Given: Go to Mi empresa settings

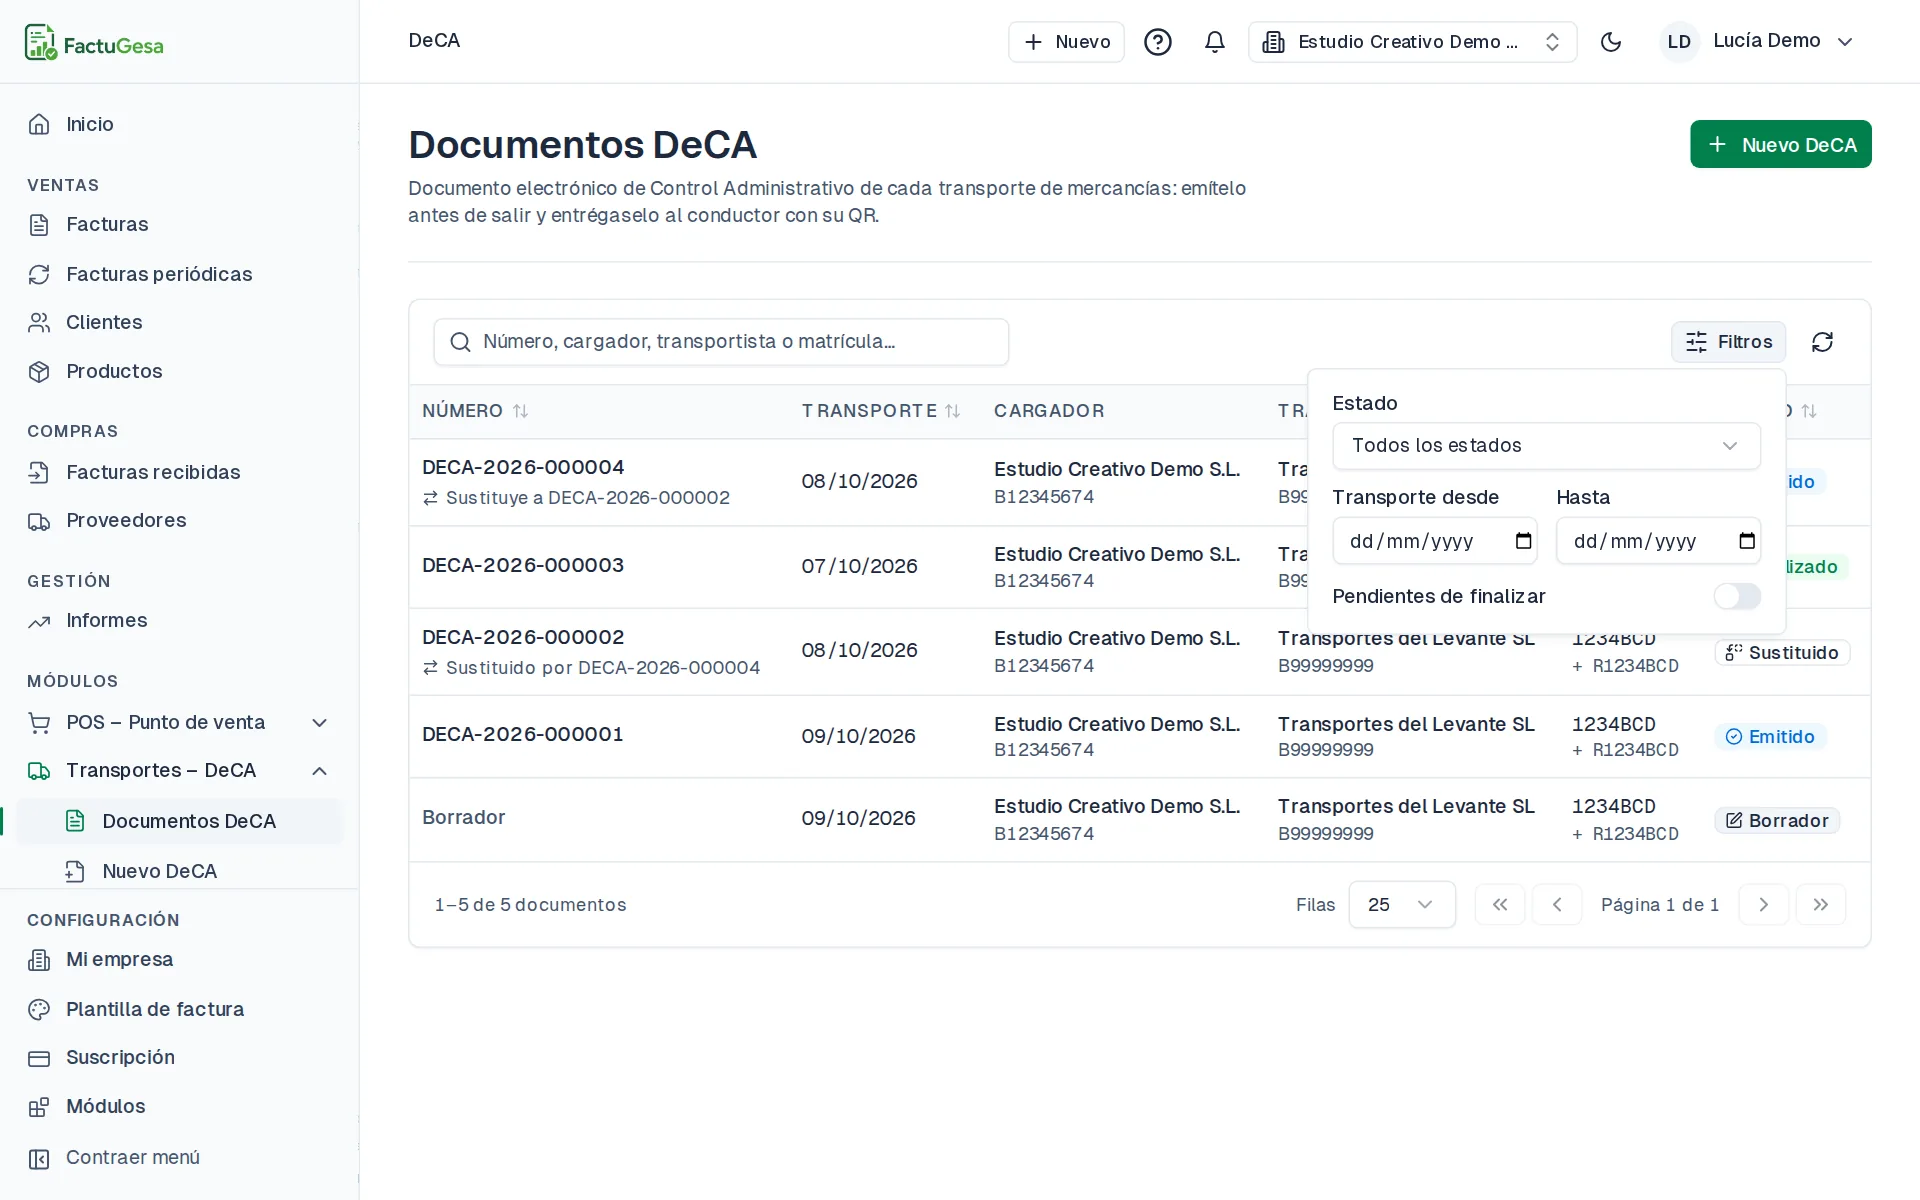Looking at the screenshot, I should [x=180, y=960].
